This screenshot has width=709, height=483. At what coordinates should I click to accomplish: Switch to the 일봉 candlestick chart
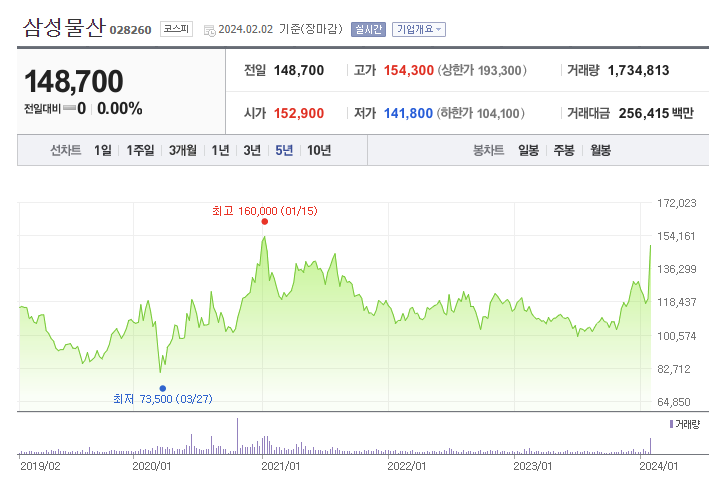pyautogui.click(x=528, y=150)
